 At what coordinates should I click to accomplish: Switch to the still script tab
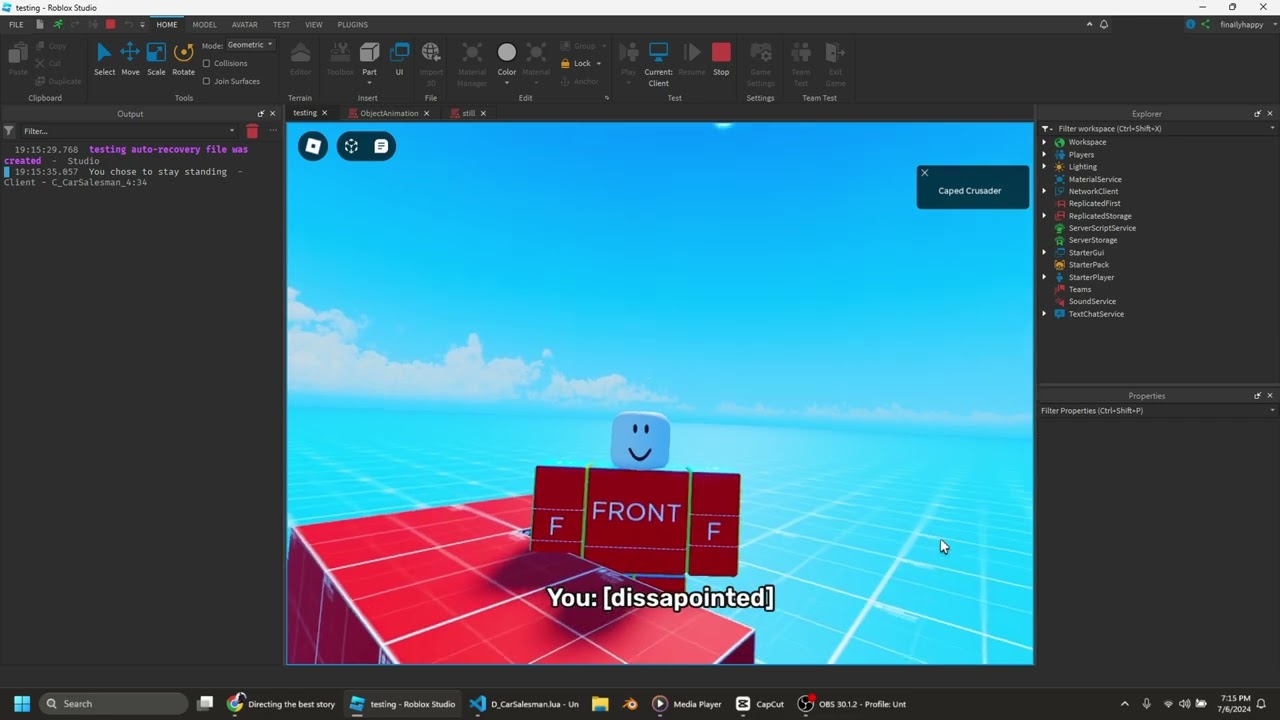tap(468, 113)
